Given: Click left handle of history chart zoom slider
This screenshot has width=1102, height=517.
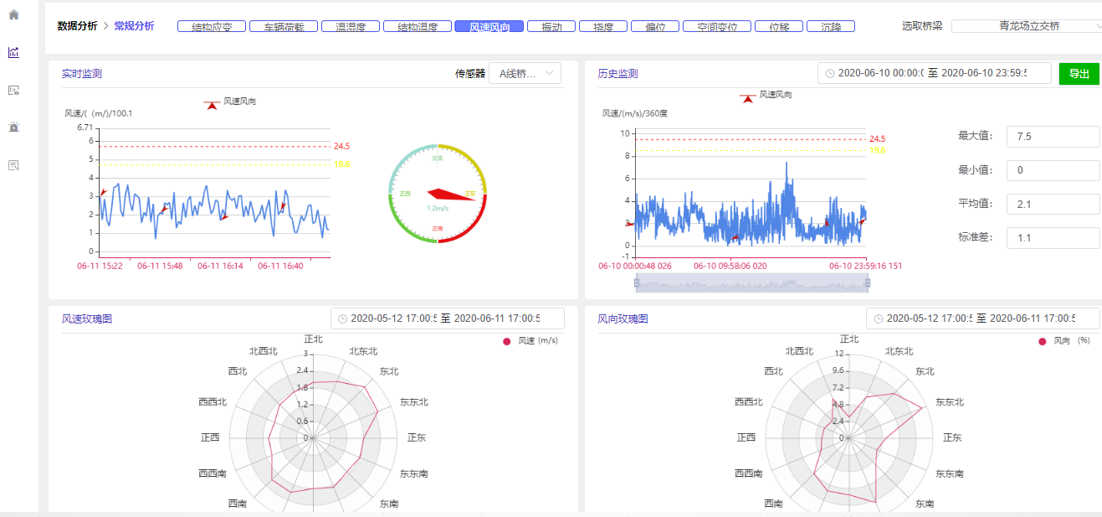Looking at the screenshot, I should [x=636, y=283].
